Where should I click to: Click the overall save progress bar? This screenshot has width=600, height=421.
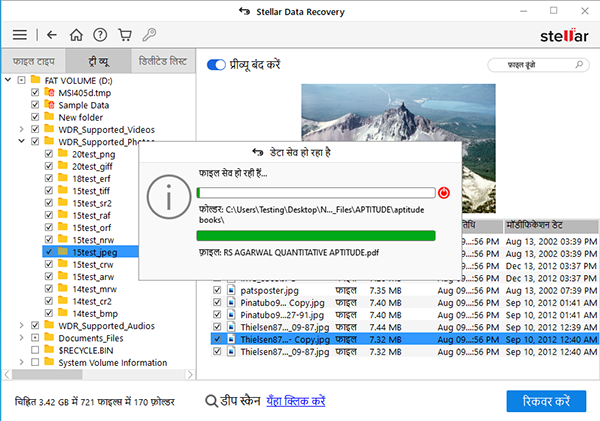[316, 193]
